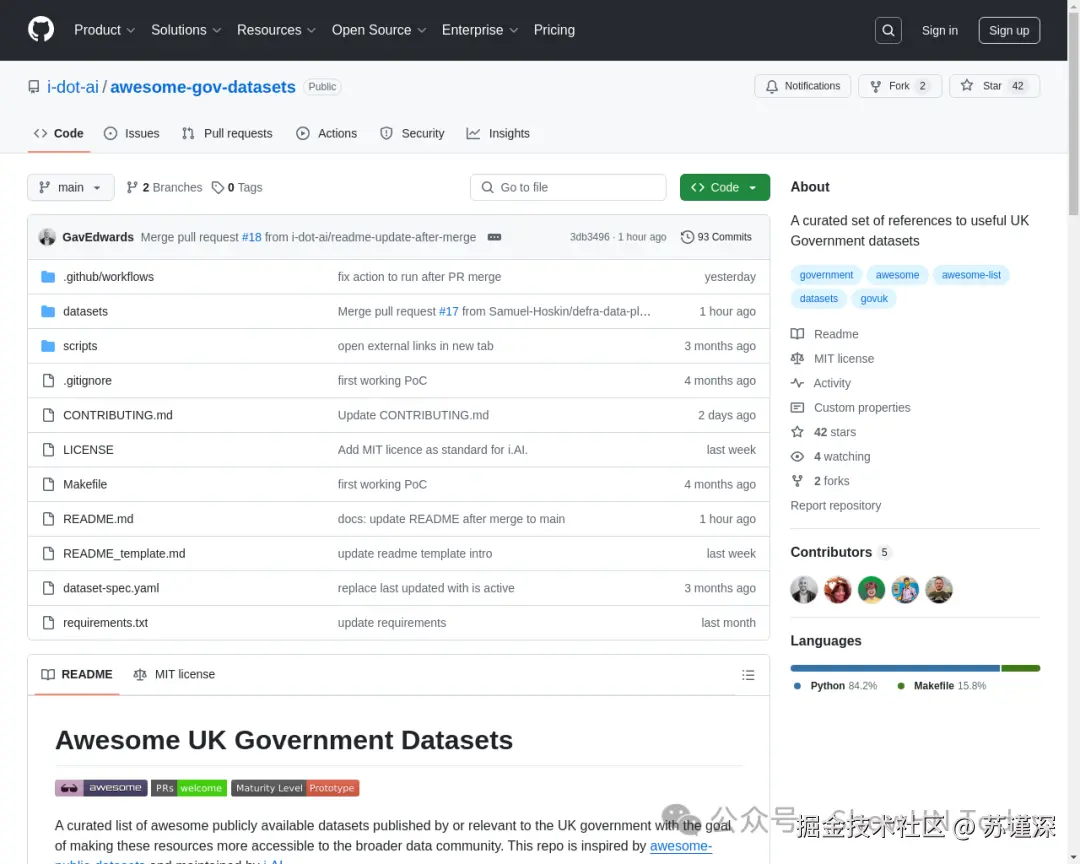1080x864 pixels.
Task: Open the awesome-gov-datasets repository link
Action: (202, 87)
